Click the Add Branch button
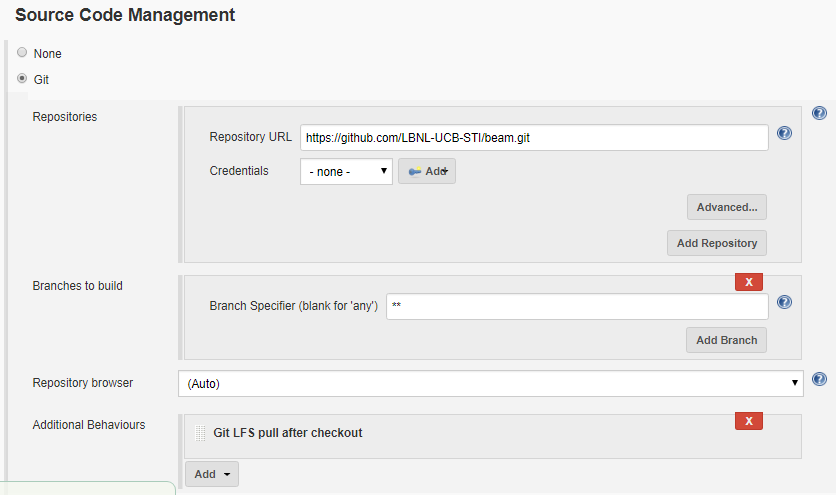The width and height of the screenshot is (836, 495). (x=726, y=340)
